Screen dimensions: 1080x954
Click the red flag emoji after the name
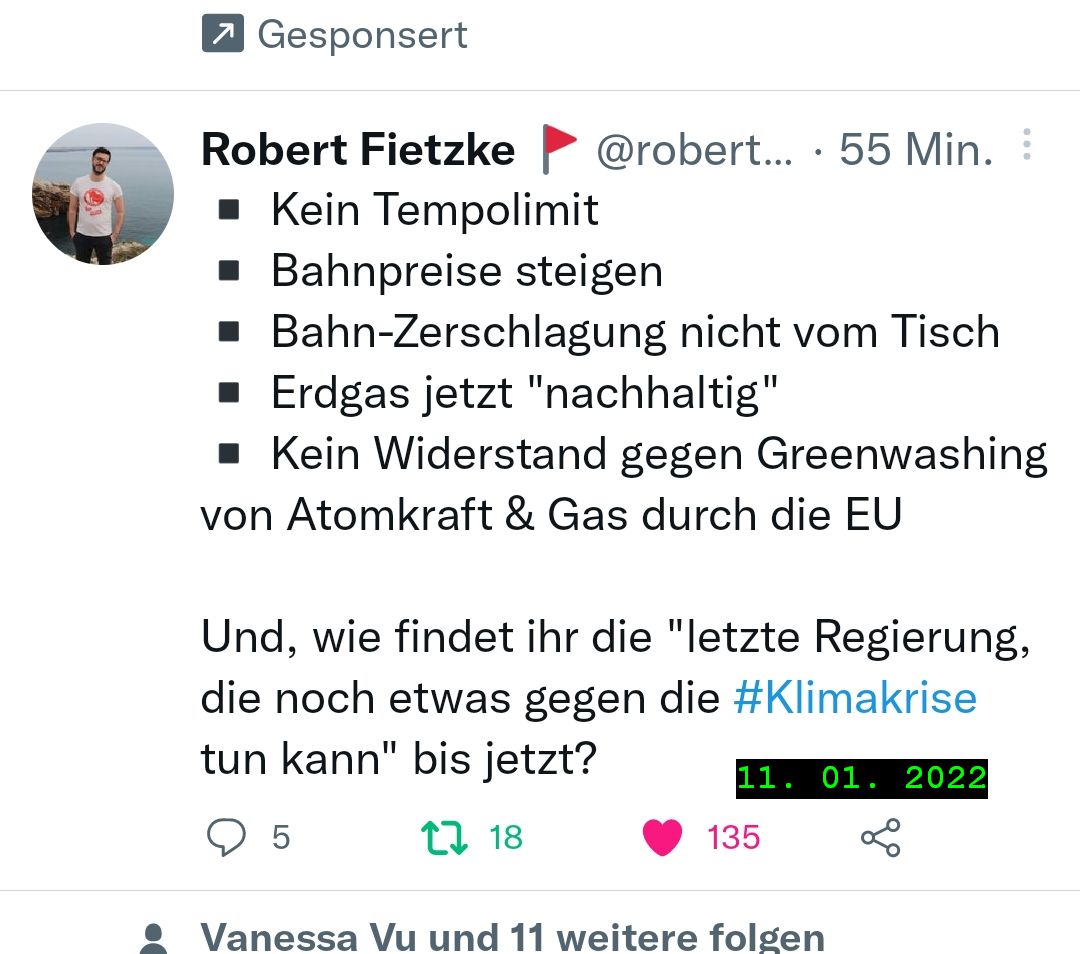[x=558, y=150]
